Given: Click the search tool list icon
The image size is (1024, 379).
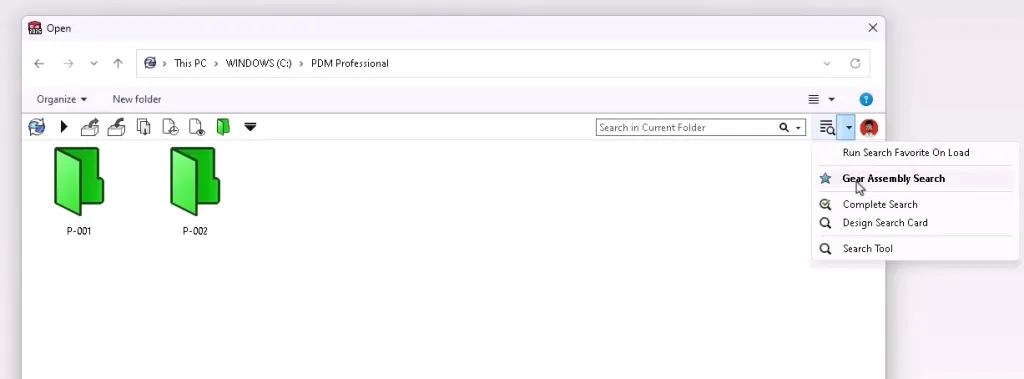Looking at the screenshot, I should pos(827,127).
